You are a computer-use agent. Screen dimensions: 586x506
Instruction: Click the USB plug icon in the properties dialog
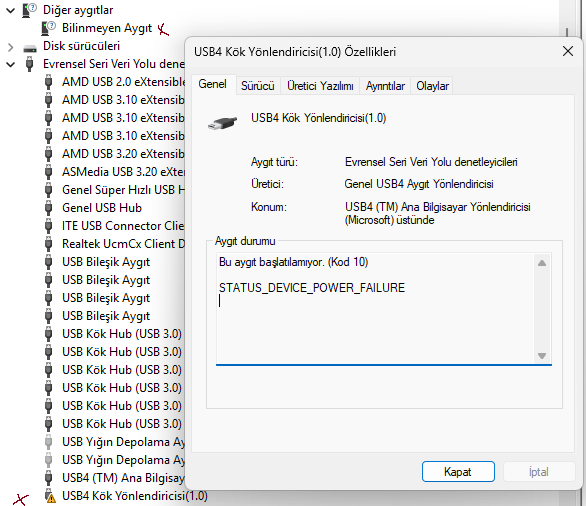coord(222,122)
